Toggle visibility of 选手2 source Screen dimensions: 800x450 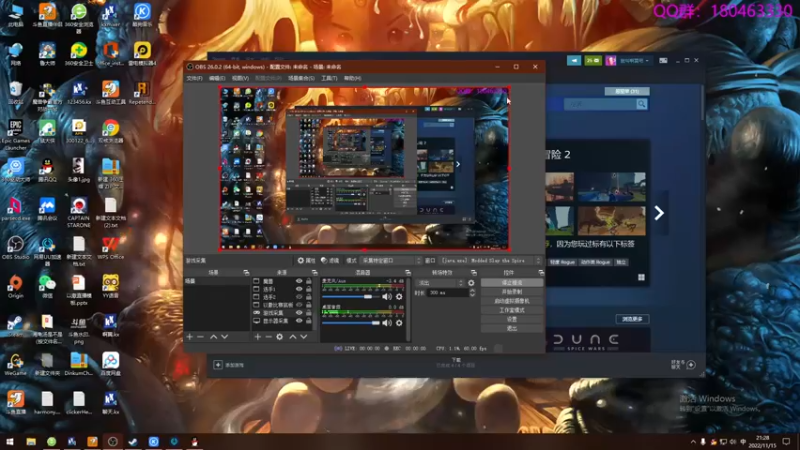[299, 296]
